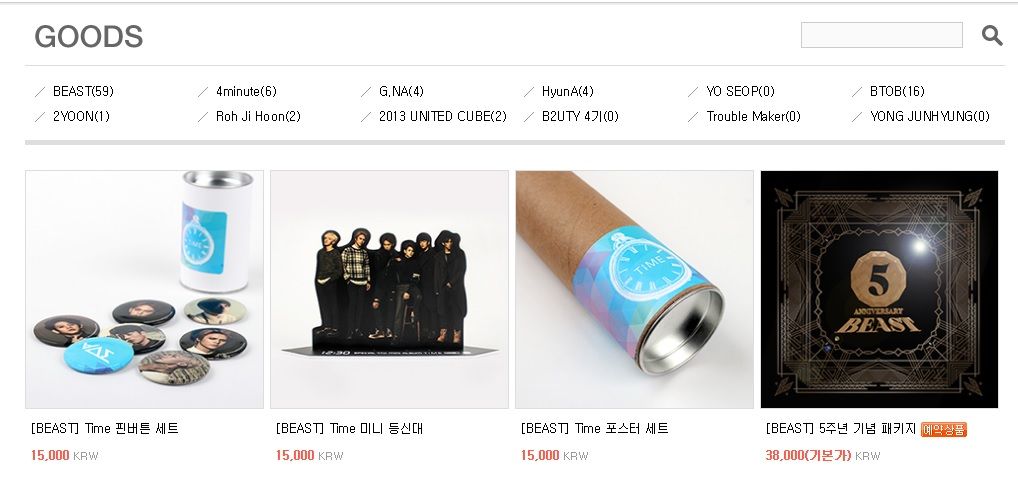Click the search input field
1018x493 pixels.
click(881, 35)
